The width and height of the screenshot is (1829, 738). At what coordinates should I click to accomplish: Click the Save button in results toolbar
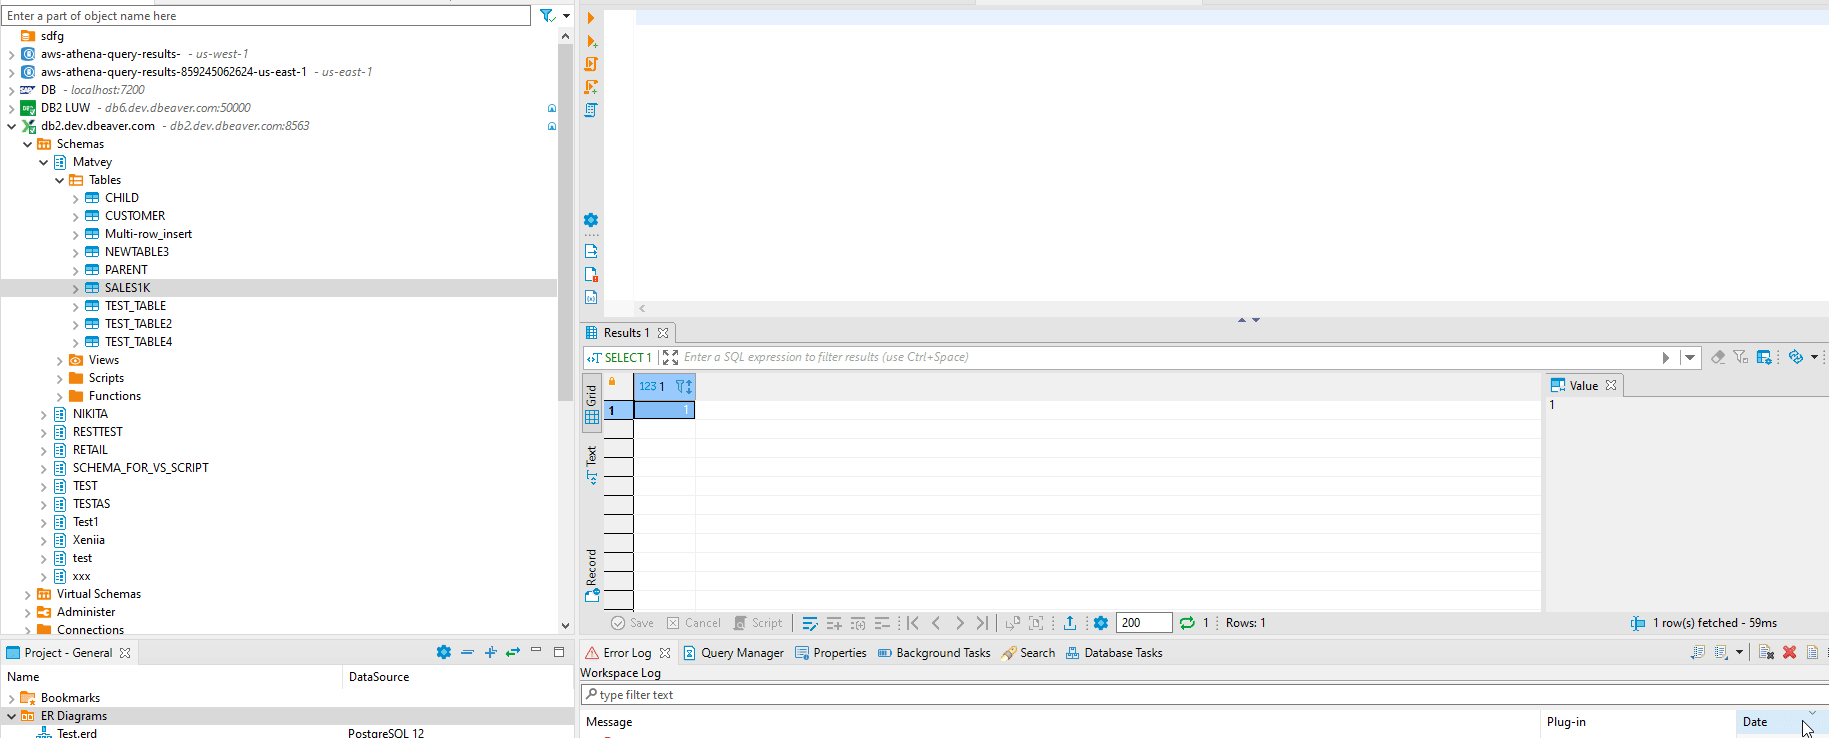click(632, 623)
